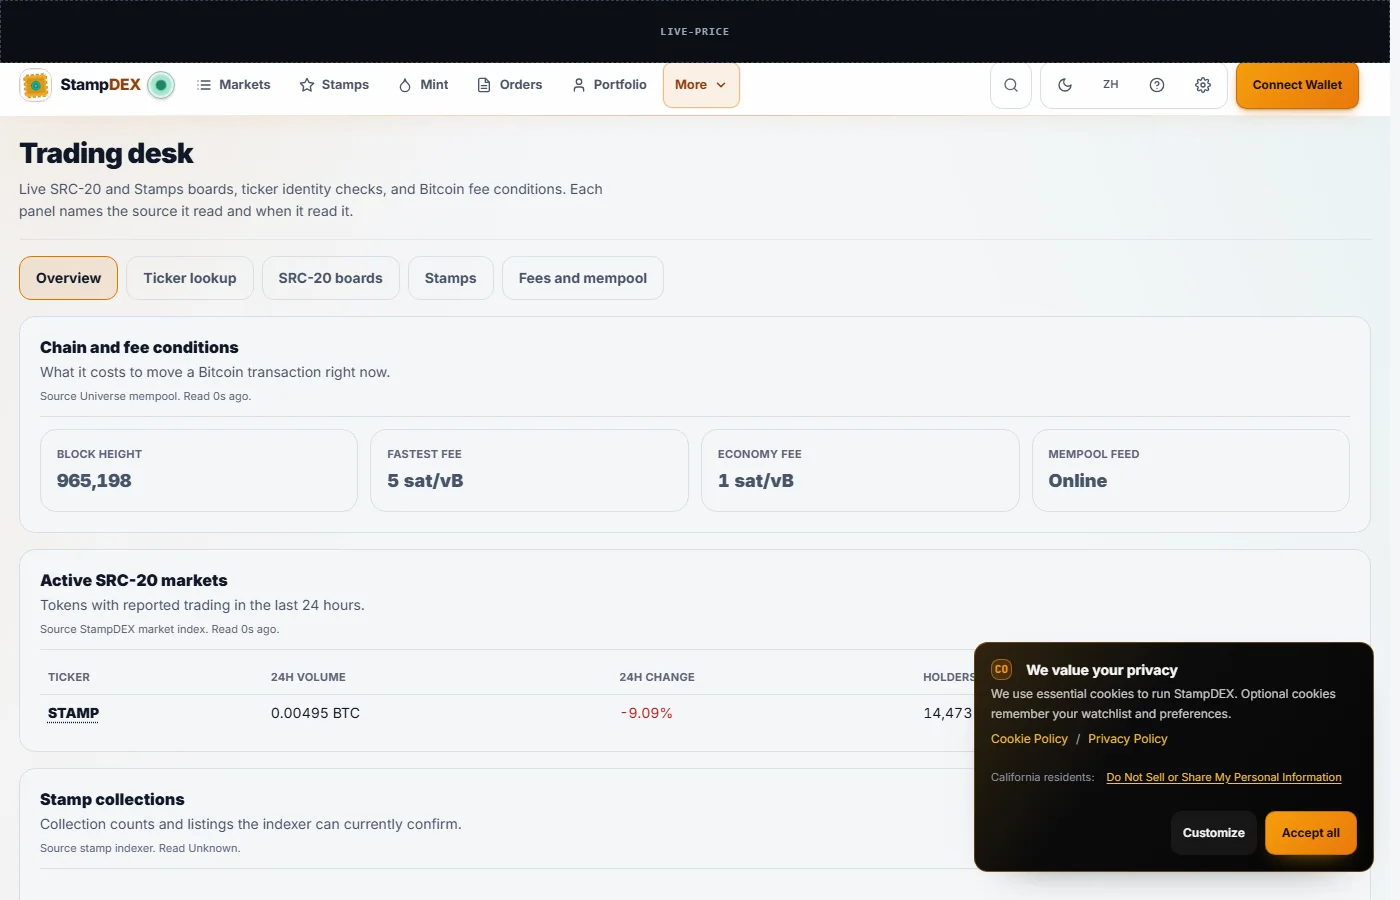Open settings with the gear icon
The height and width of the screenshot is (900, 1400).
tap(1203, 85)
